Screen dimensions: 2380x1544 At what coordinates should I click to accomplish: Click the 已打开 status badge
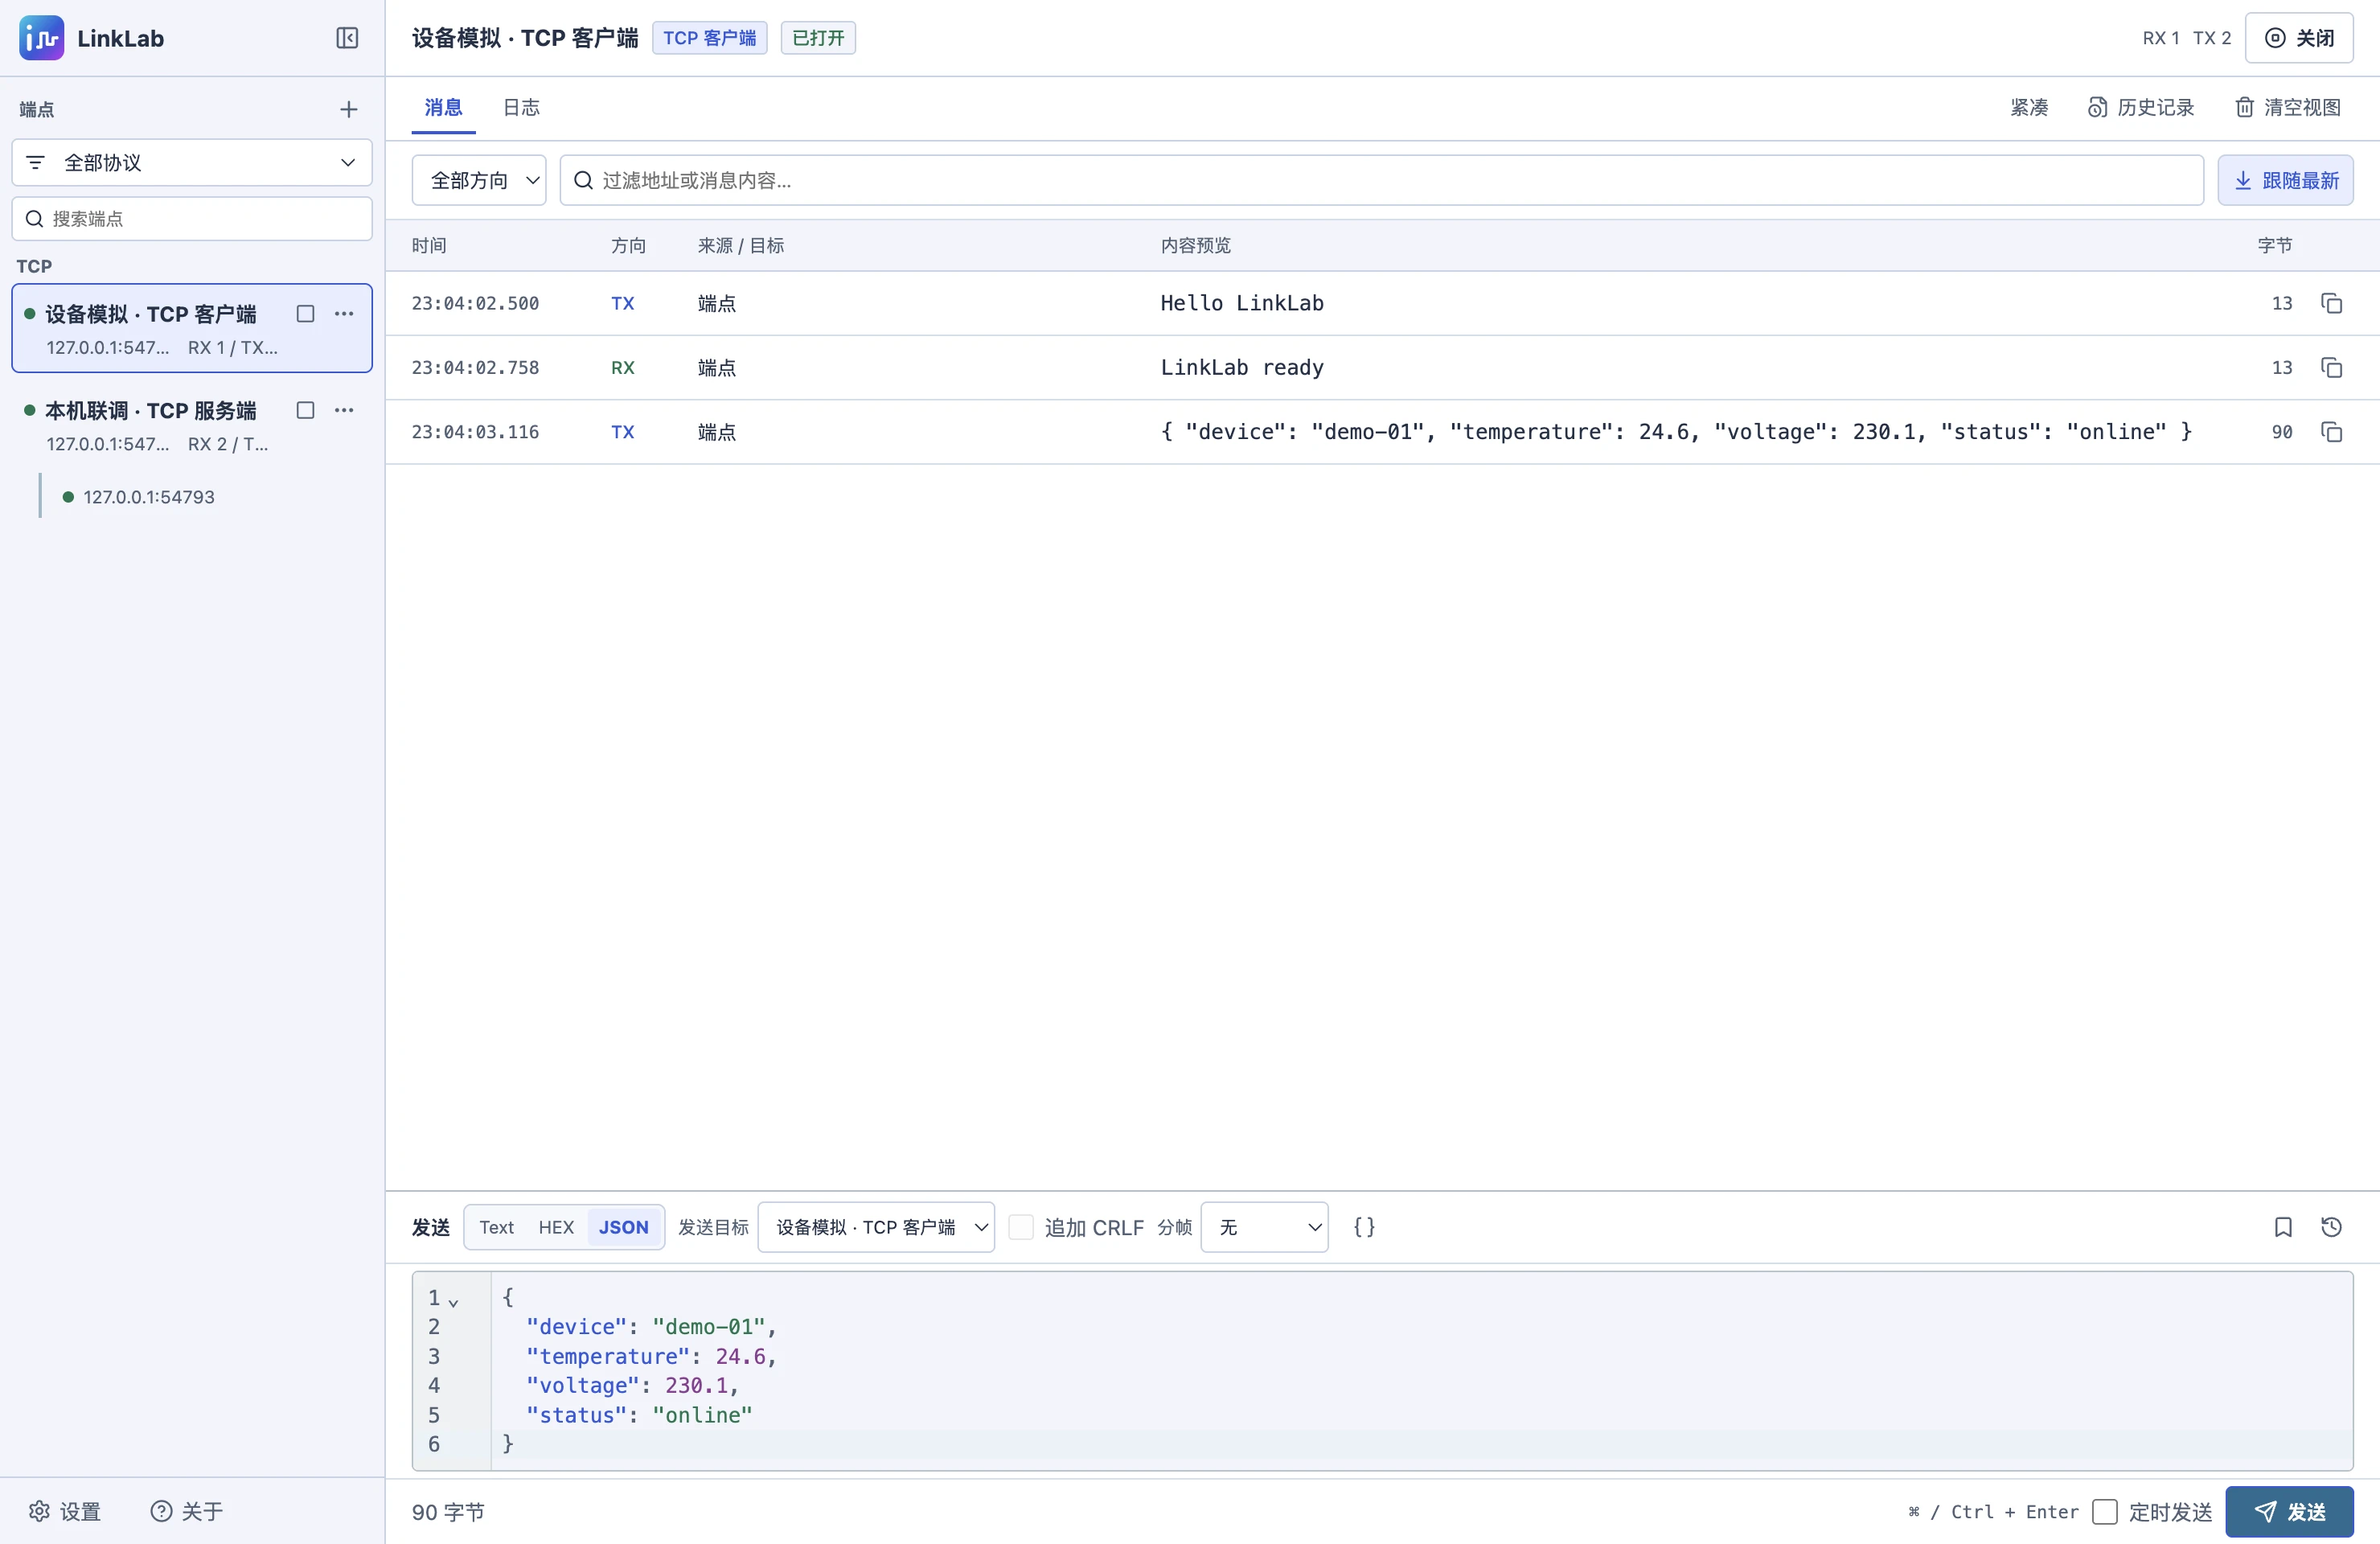pos(818,38)
